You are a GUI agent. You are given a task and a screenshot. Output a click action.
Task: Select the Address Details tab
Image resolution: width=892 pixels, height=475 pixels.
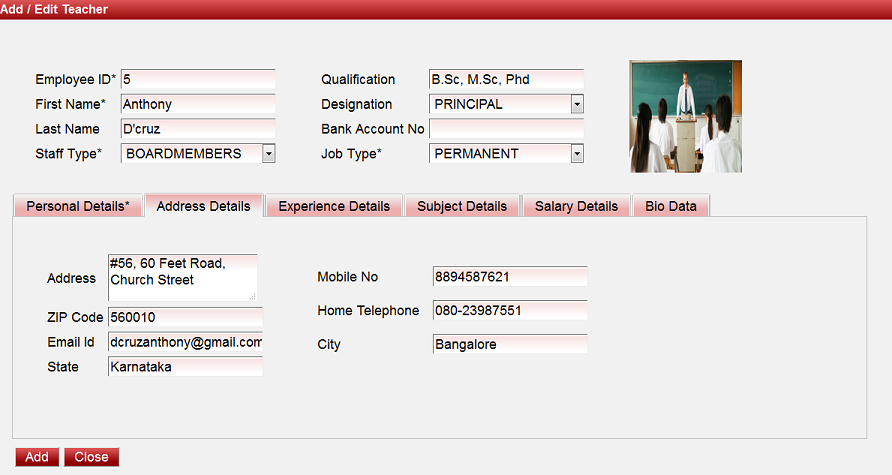(x=204, y=206)
